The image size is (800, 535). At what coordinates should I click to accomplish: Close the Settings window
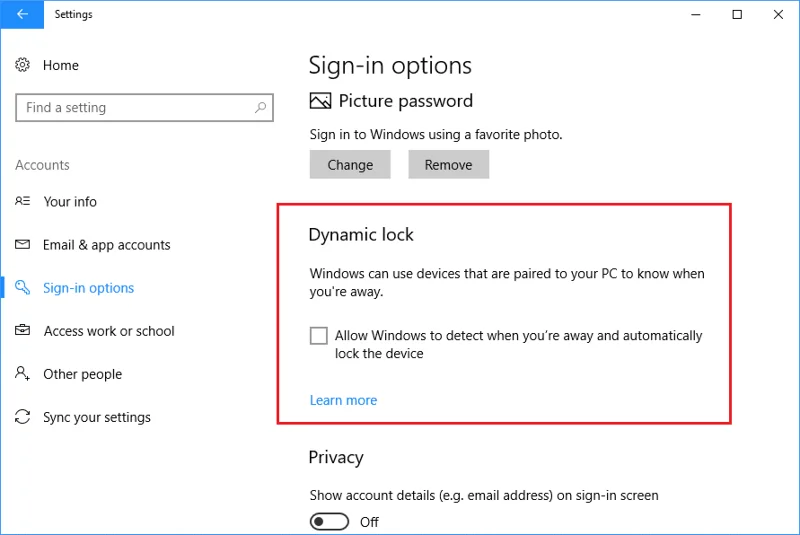[778, 14]
